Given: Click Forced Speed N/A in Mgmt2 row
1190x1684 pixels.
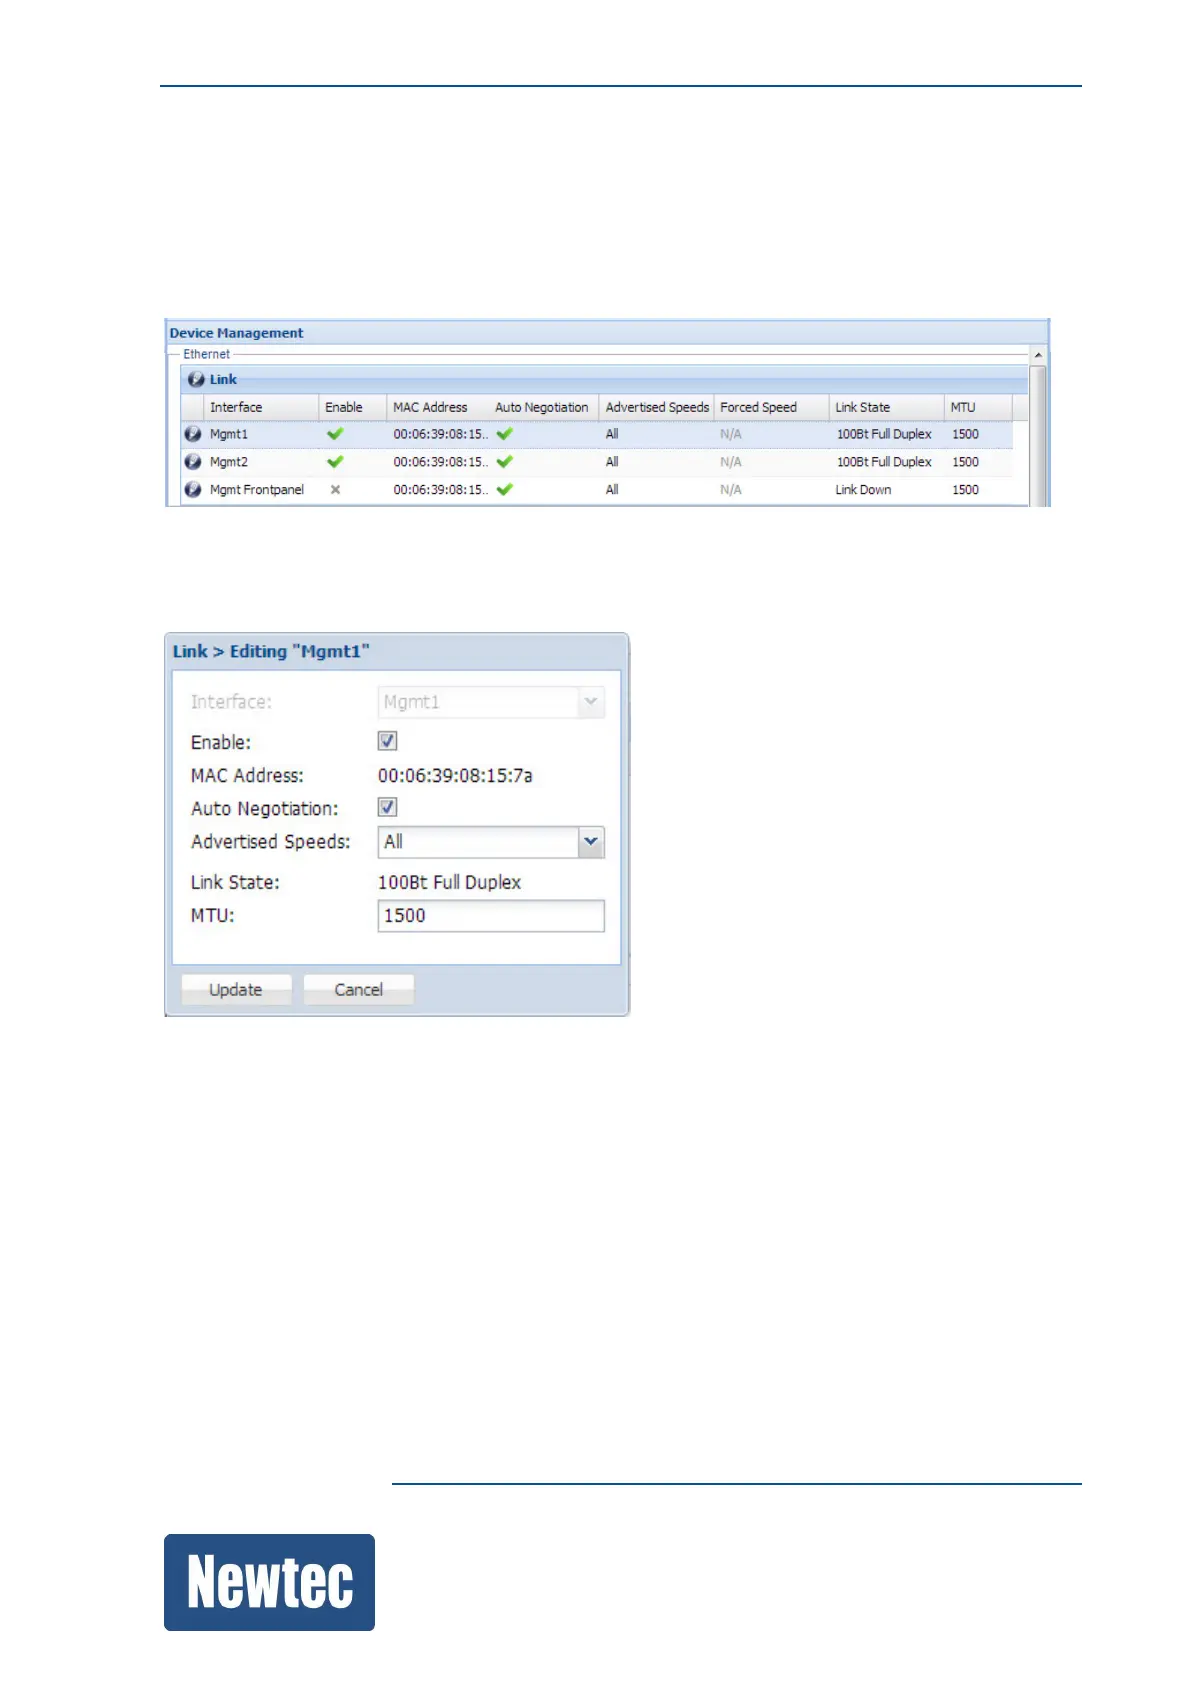Looking at the screenshot, I should 731,462.
